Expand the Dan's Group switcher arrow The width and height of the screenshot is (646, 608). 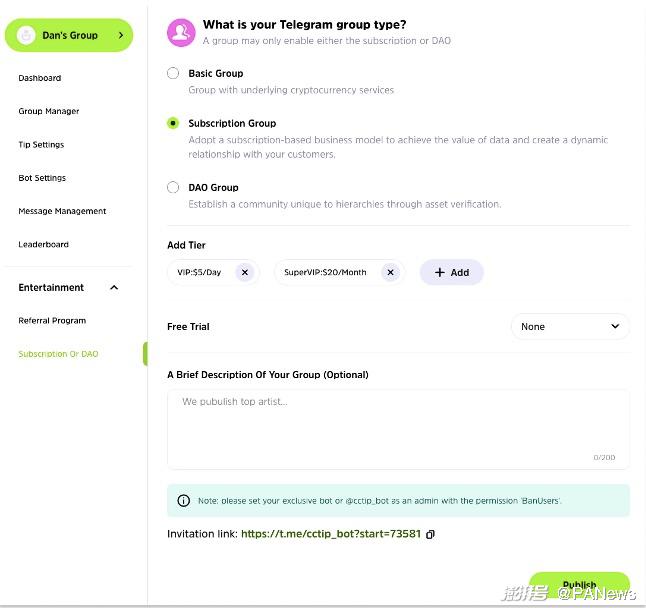click(x=121, y=35)
